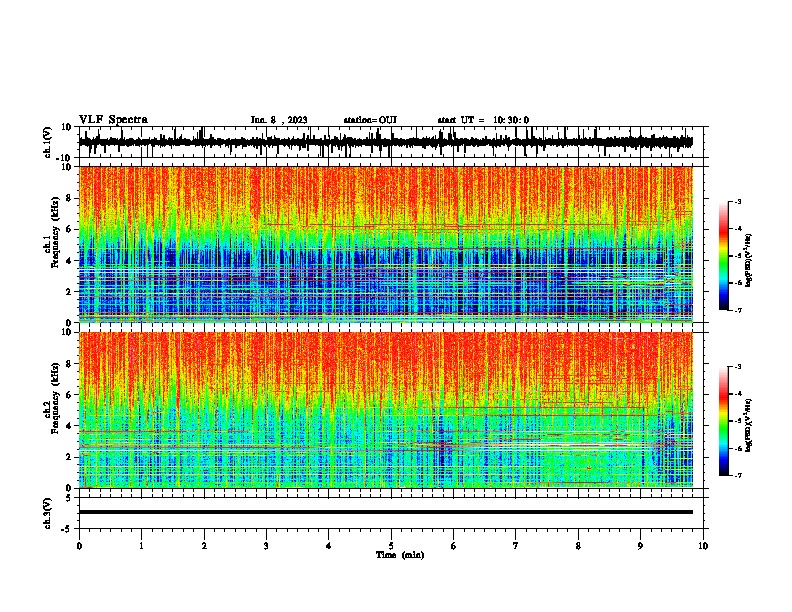Click the station identifier text in header

370,120
